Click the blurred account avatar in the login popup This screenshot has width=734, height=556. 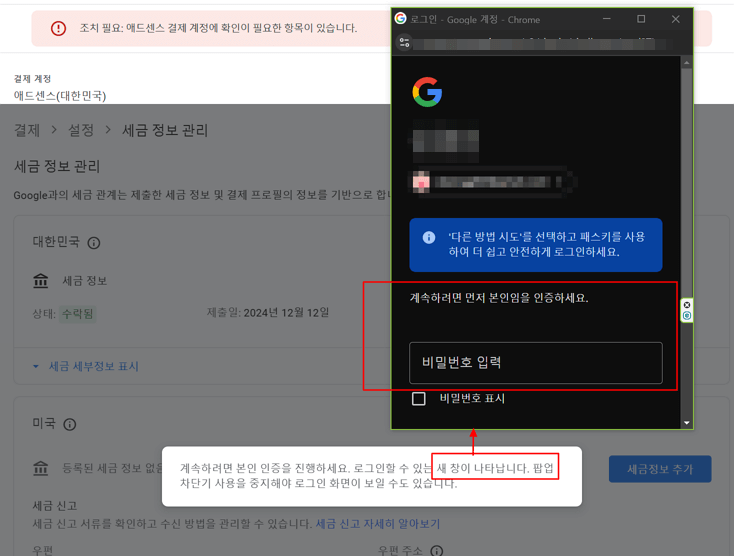click(x=421, y=182)
